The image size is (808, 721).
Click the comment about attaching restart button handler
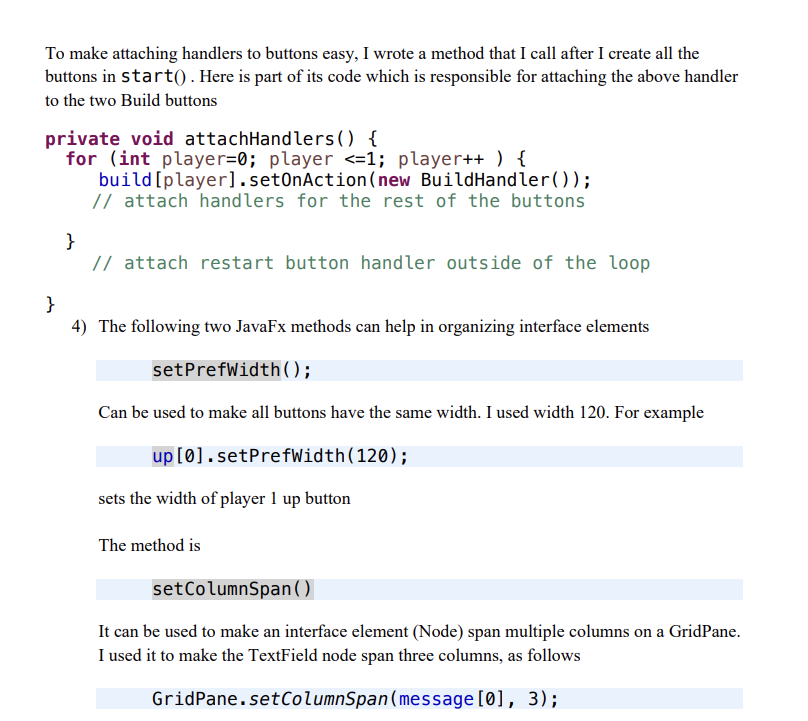tap(370, 262)
